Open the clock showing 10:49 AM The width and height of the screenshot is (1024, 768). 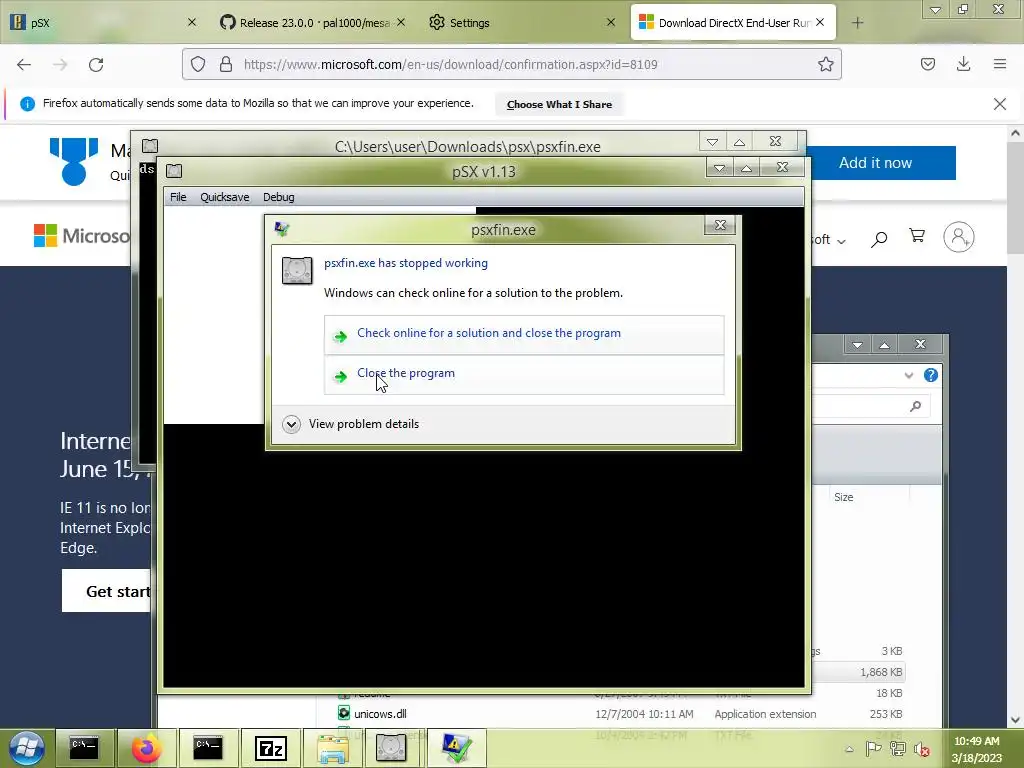point(976,749)
